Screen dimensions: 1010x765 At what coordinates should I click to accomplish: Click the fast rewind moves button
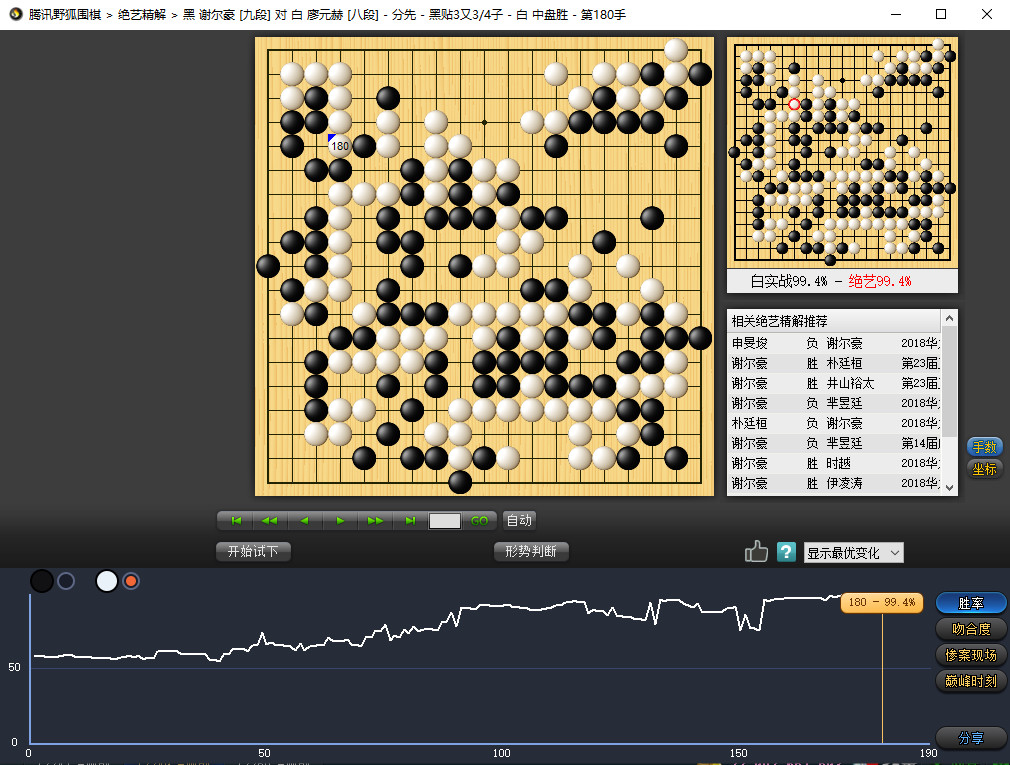pyautogui.click(x=269, y=521)
